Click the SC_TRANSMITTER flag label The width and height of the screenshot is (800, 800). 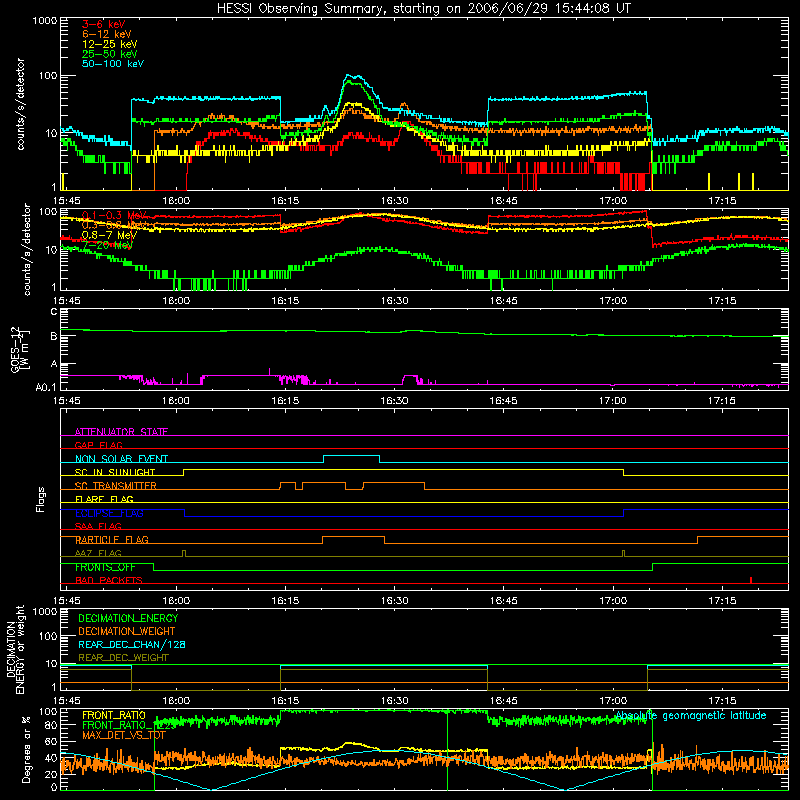tap(116, 485)
